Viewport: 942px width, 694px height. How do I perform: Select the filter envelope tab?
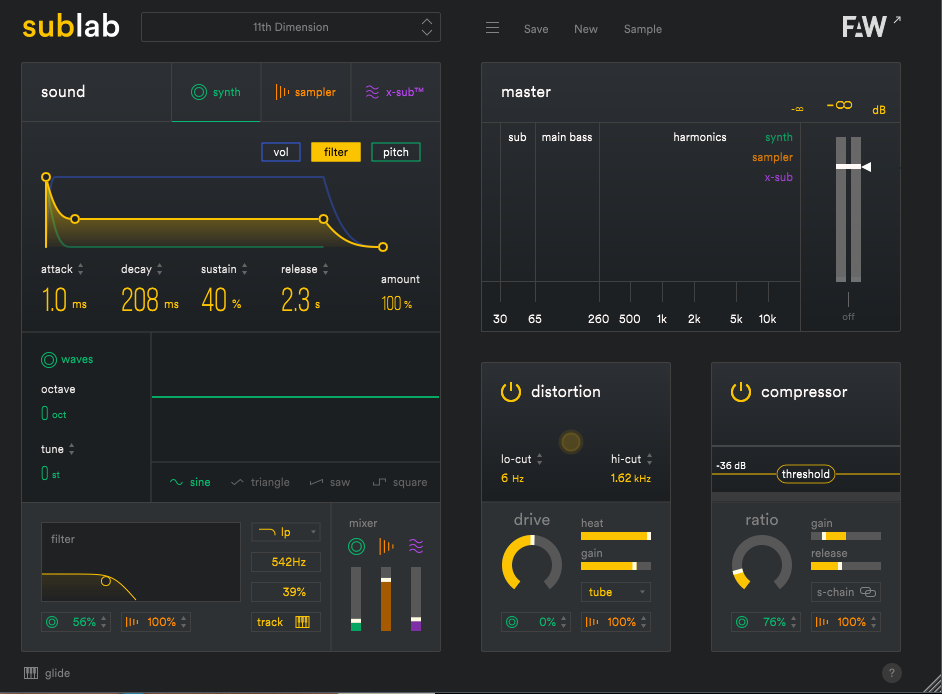click(336, 152)
